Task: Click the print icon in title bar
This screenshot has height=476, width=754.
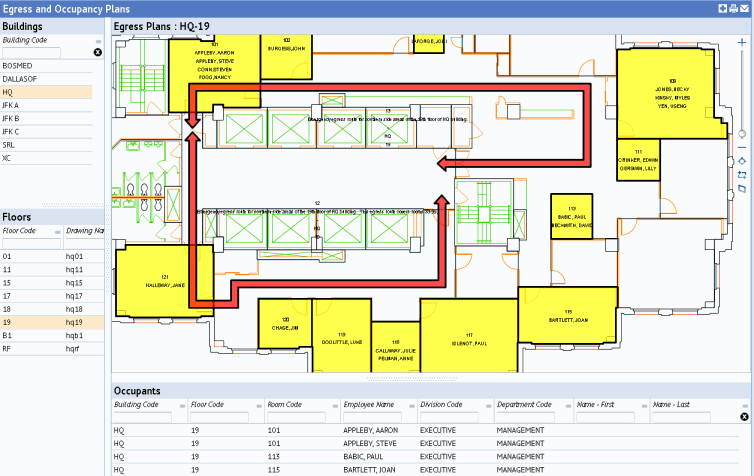Action: tap(733, 8)
